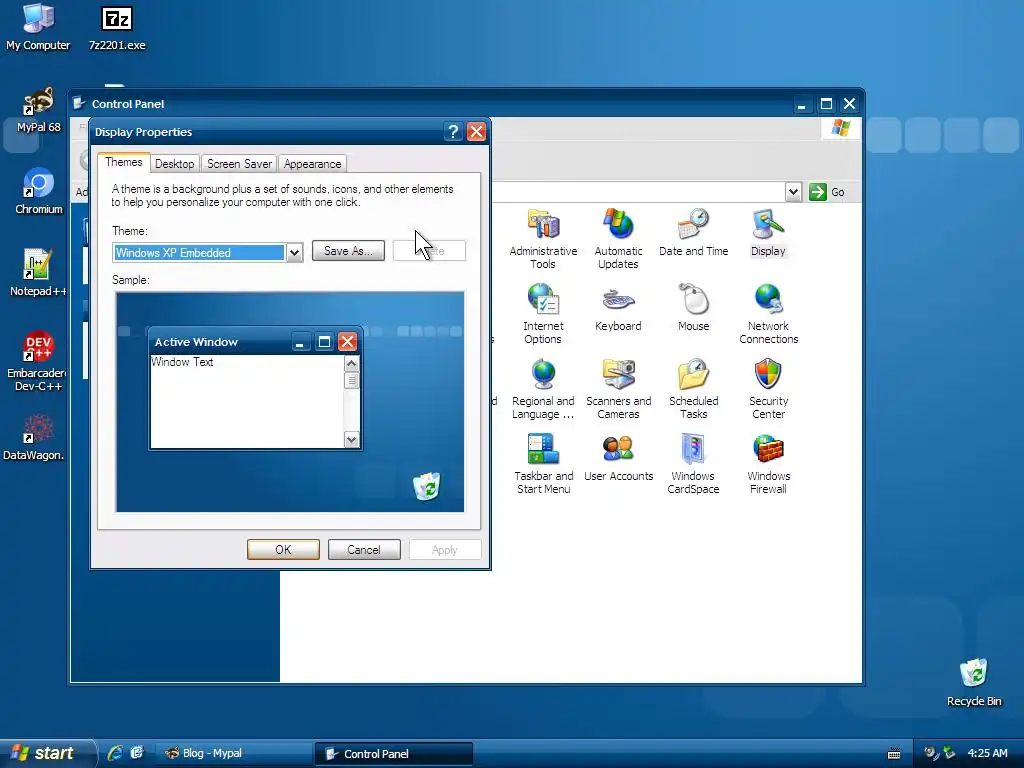
Task: Switch to Blog - Mypal taskbar window
Action: (x=233, y=754)
